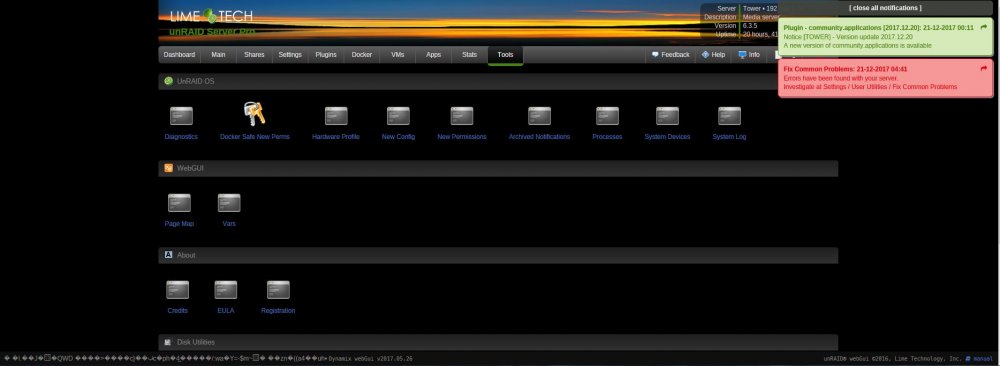The width and height of the screenshot is (1000, 366).
Task: Open the System Log tool icon
Action: (729, 116)
